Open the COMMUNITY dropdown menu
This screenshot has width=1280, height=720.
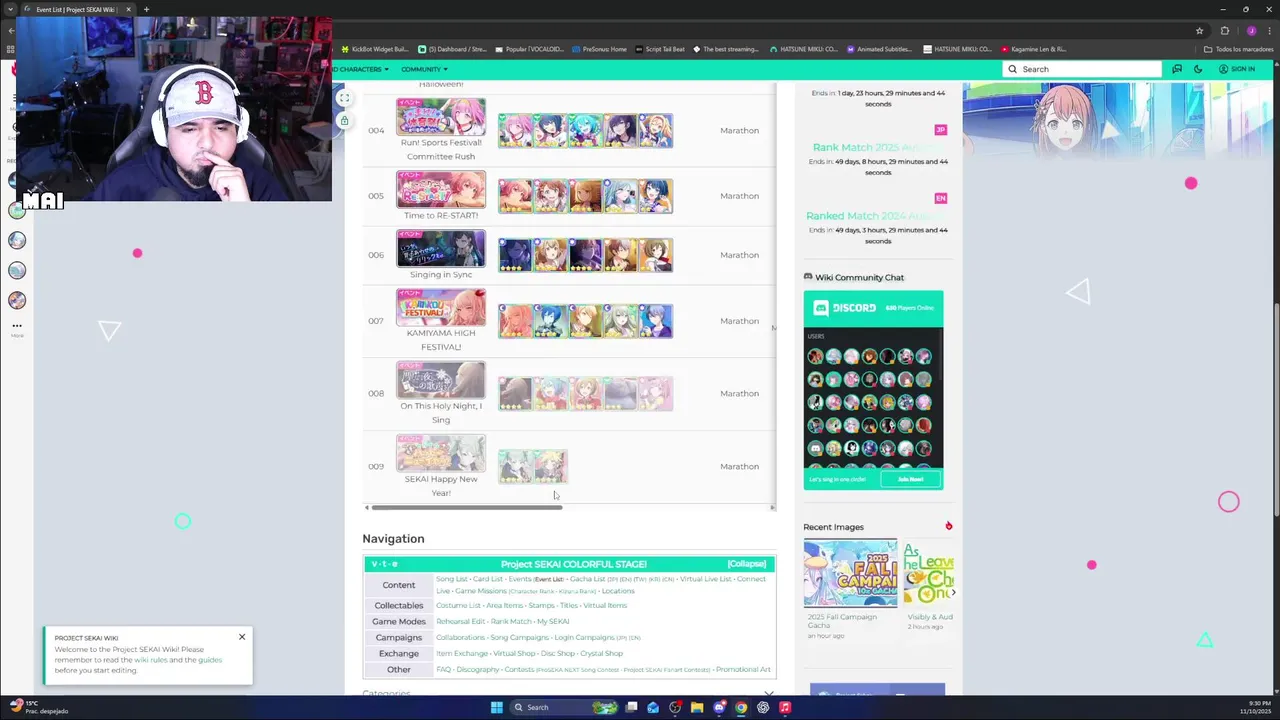tap(424, 69)
